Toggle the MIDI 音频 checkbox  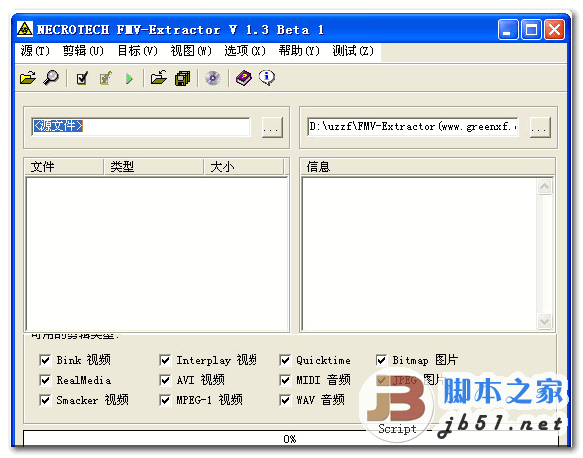click(285, 380)
